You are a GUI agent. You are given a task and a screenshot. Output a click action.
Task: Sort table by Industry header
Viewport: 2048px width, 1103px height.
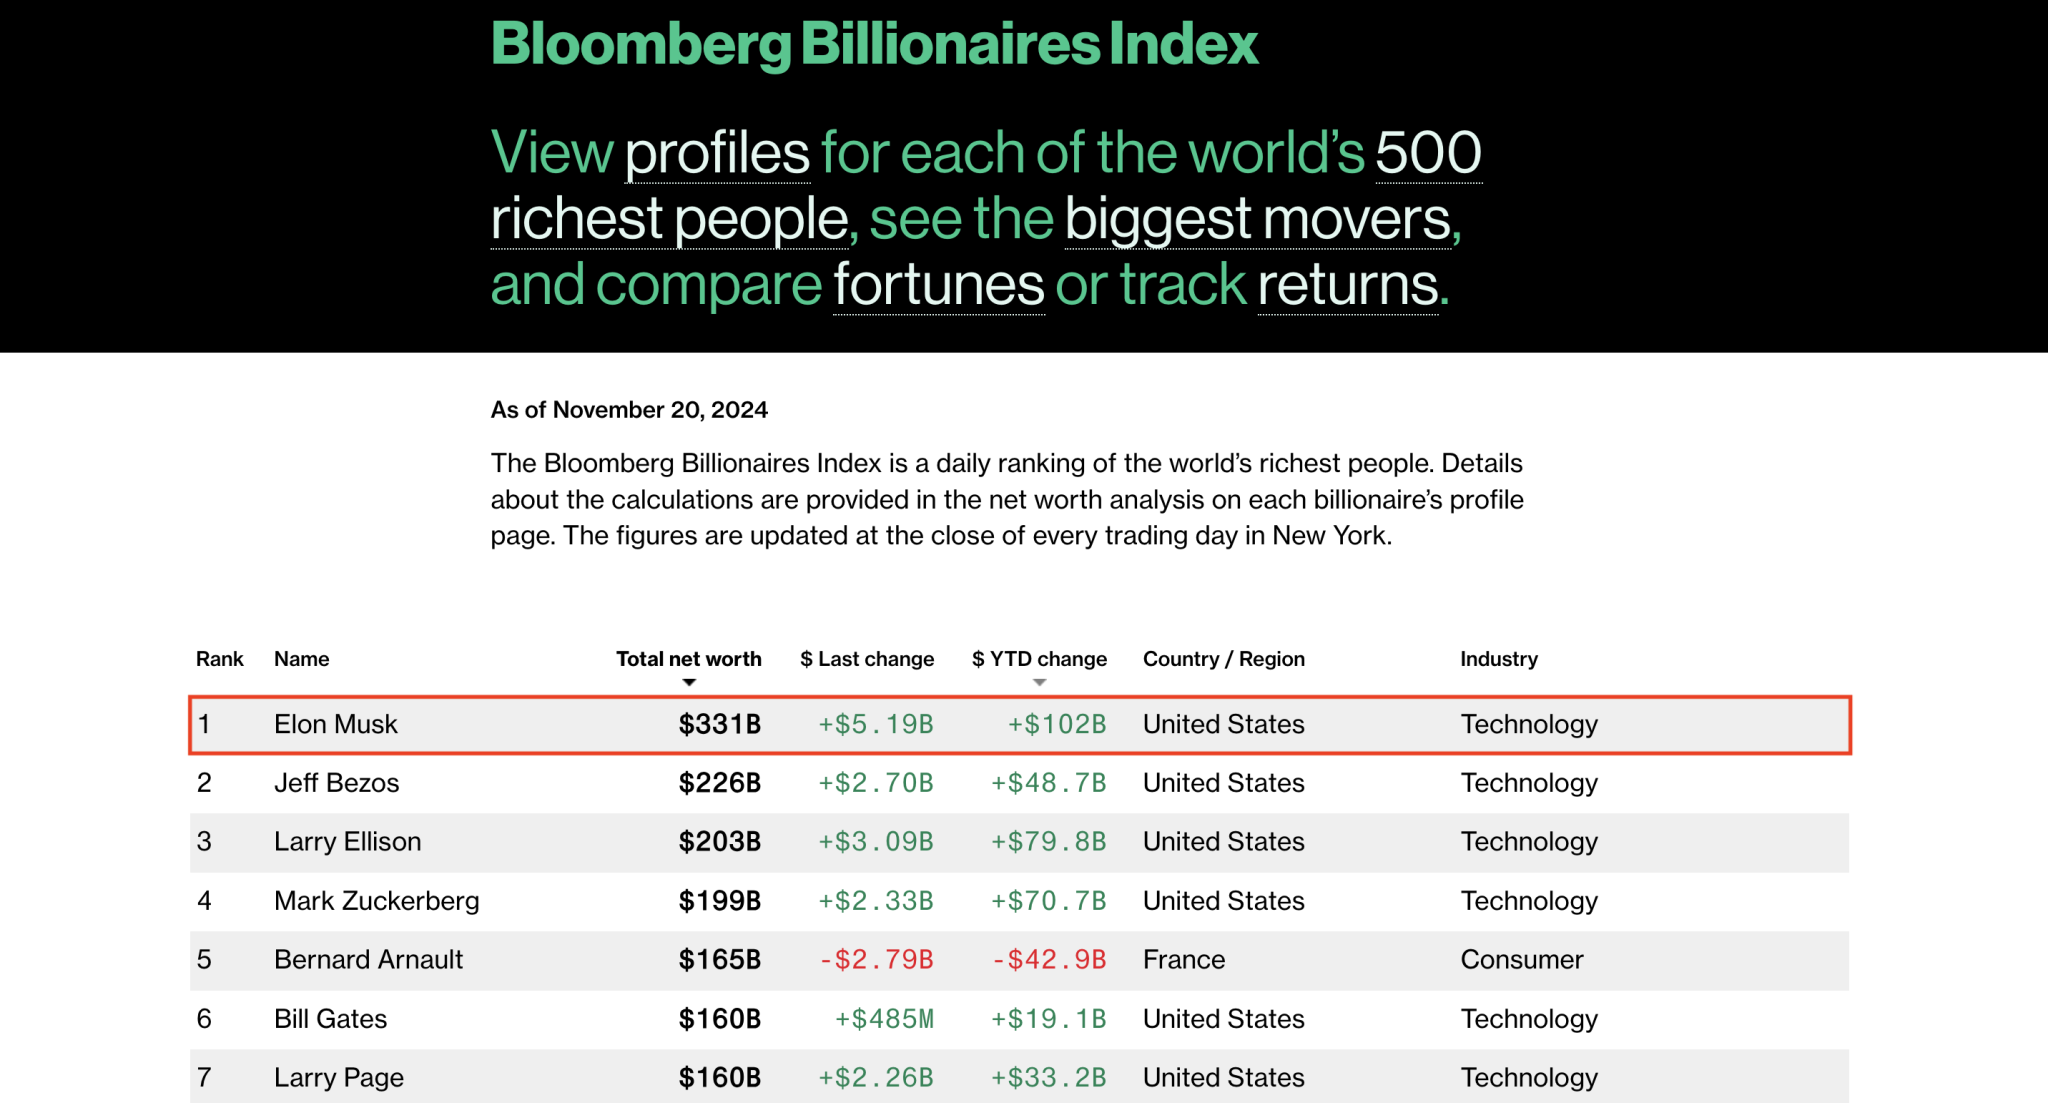1499,659
